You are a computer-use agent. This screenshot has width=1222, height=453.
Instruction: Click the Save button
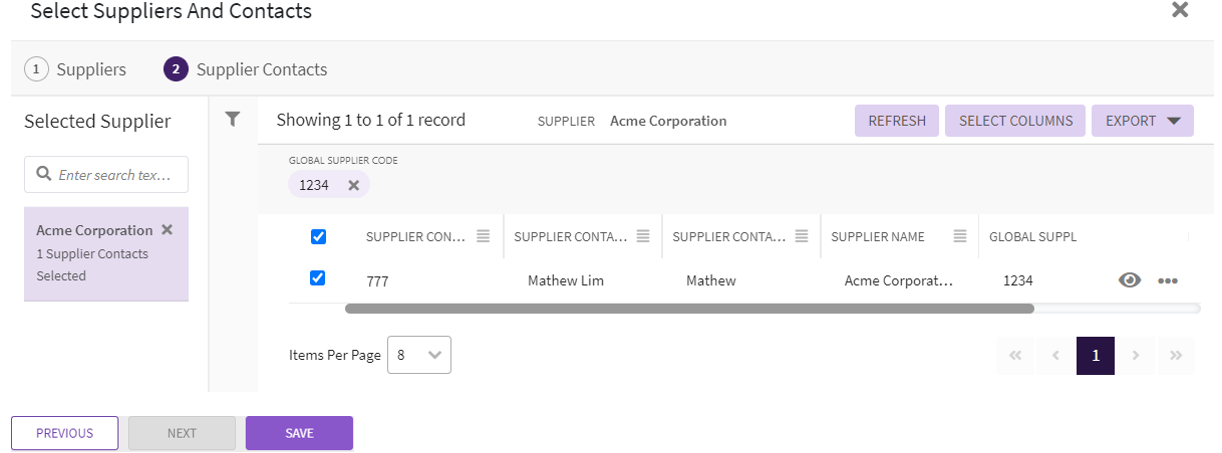(299, 433)
